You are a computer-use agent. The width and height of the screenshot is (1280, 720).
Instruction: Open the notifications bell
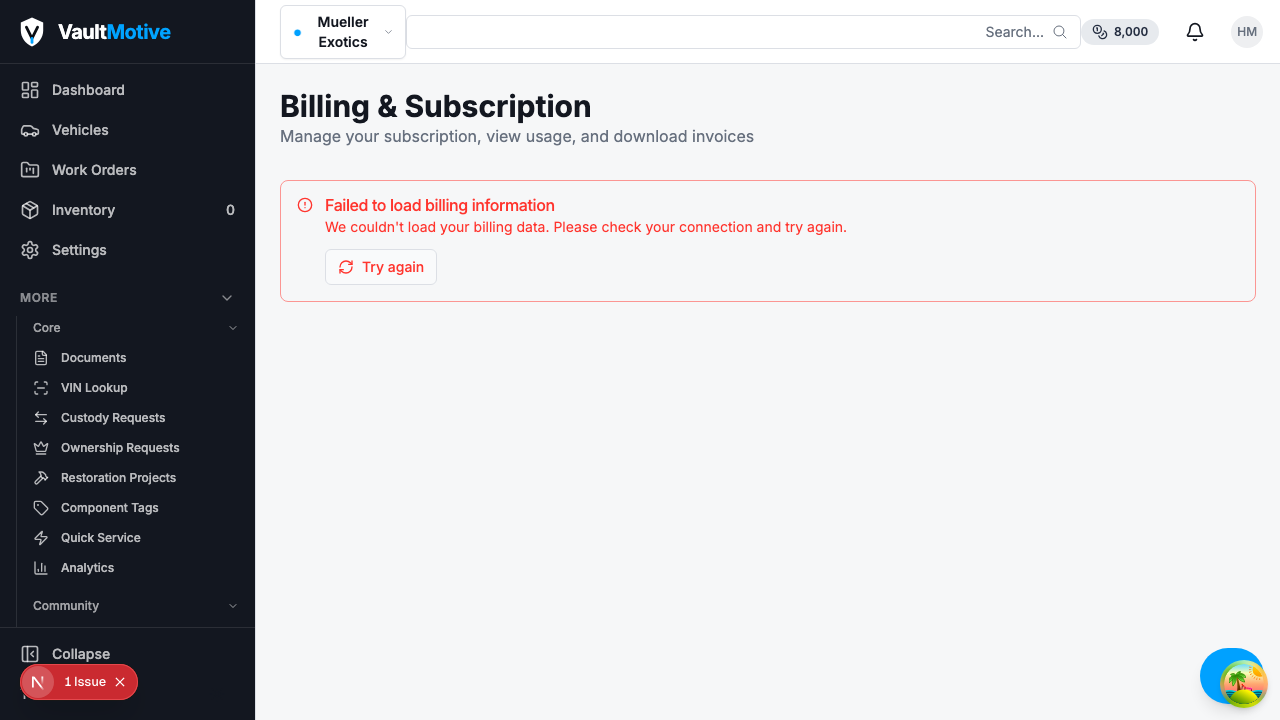click(x=1195, y=32)
